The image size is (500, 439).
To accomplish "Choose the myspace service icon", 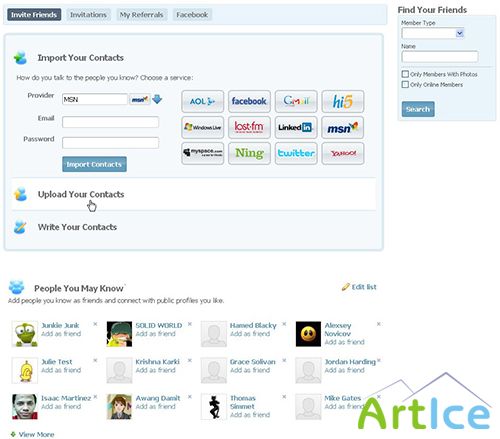I will pyautogui.click(x=202, y=153).
